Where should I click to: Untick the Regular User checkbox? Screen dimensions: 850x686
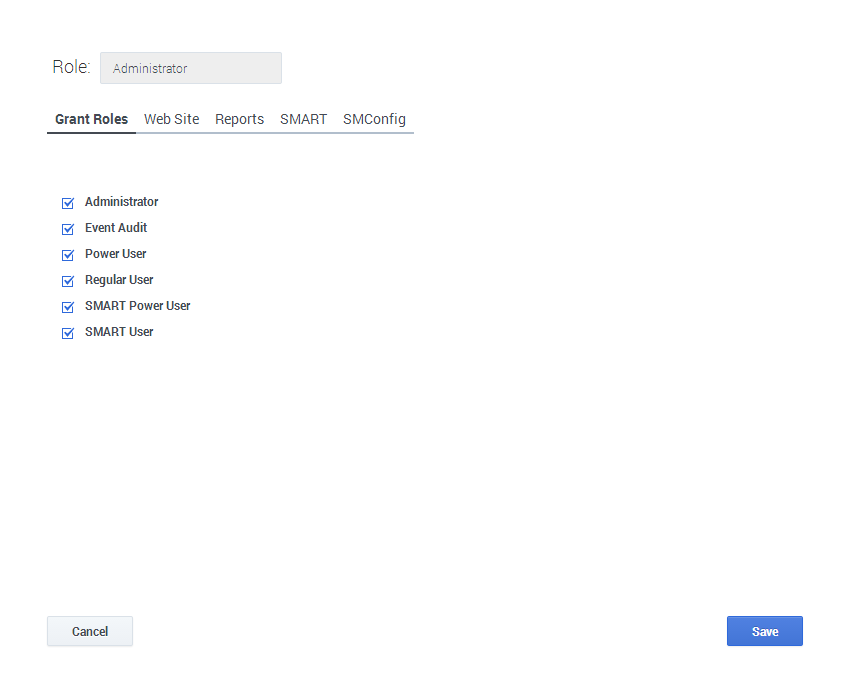(x=68, y=281)
